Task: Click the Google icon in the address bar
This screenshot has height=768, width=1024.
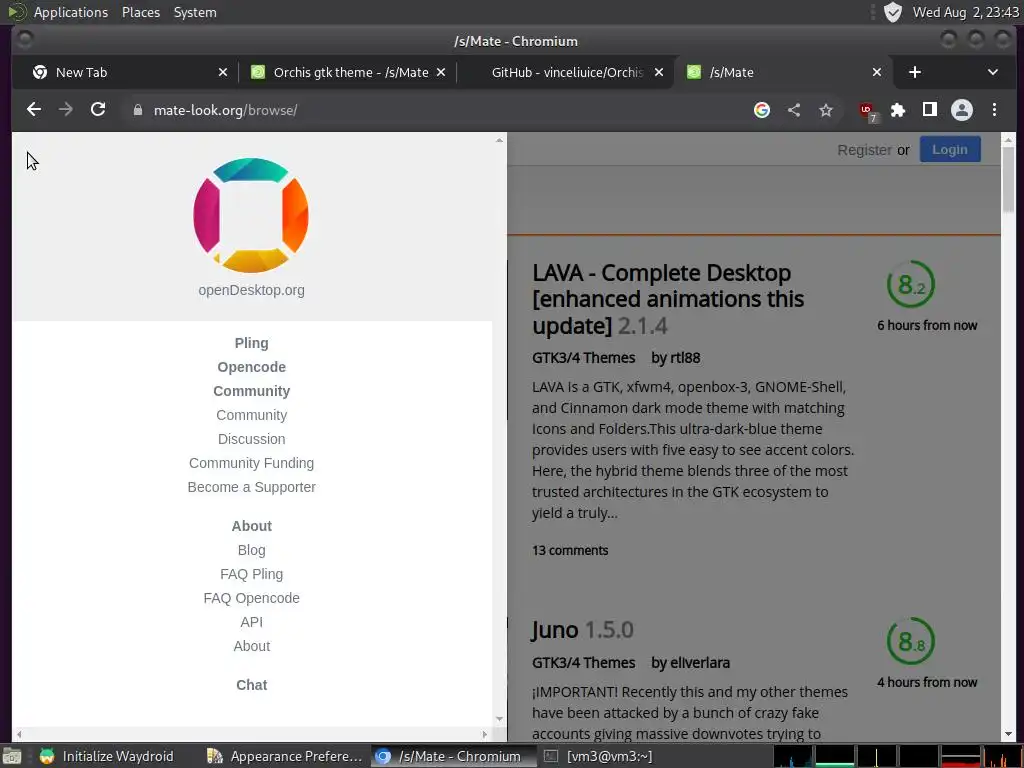Action: 761,110
